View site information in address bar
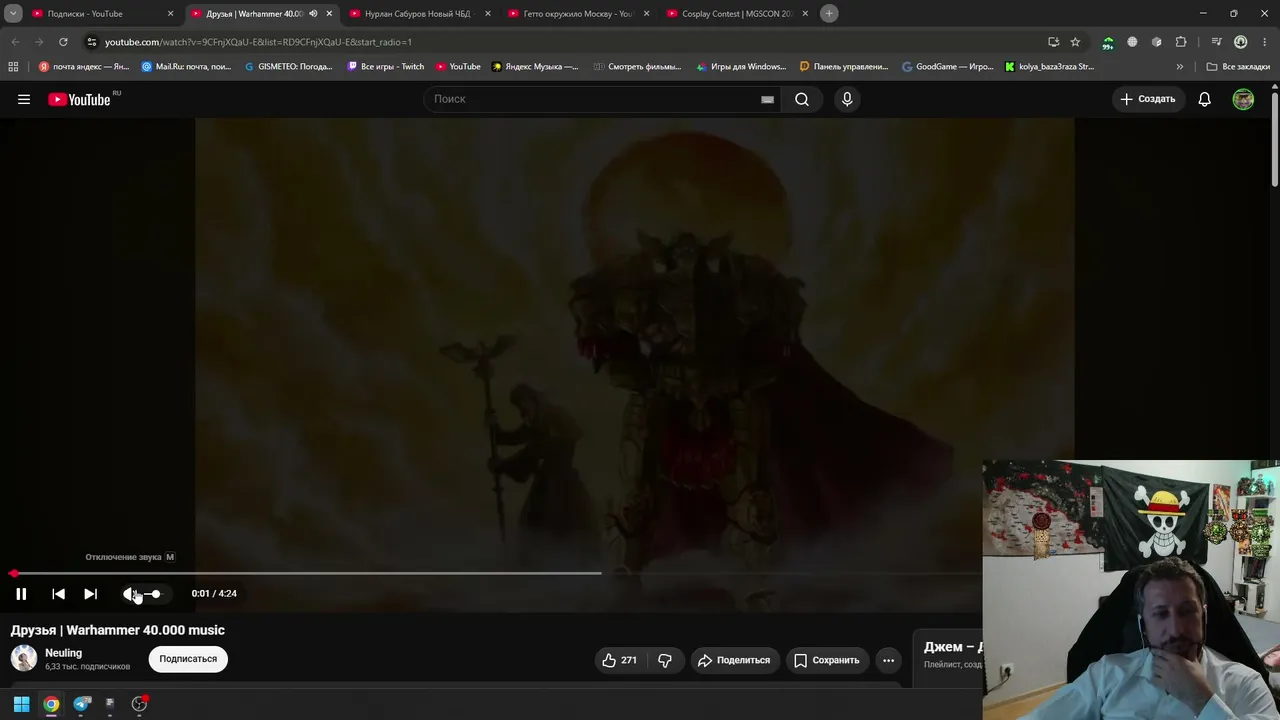1280x720 pixels. pos(91,42)
